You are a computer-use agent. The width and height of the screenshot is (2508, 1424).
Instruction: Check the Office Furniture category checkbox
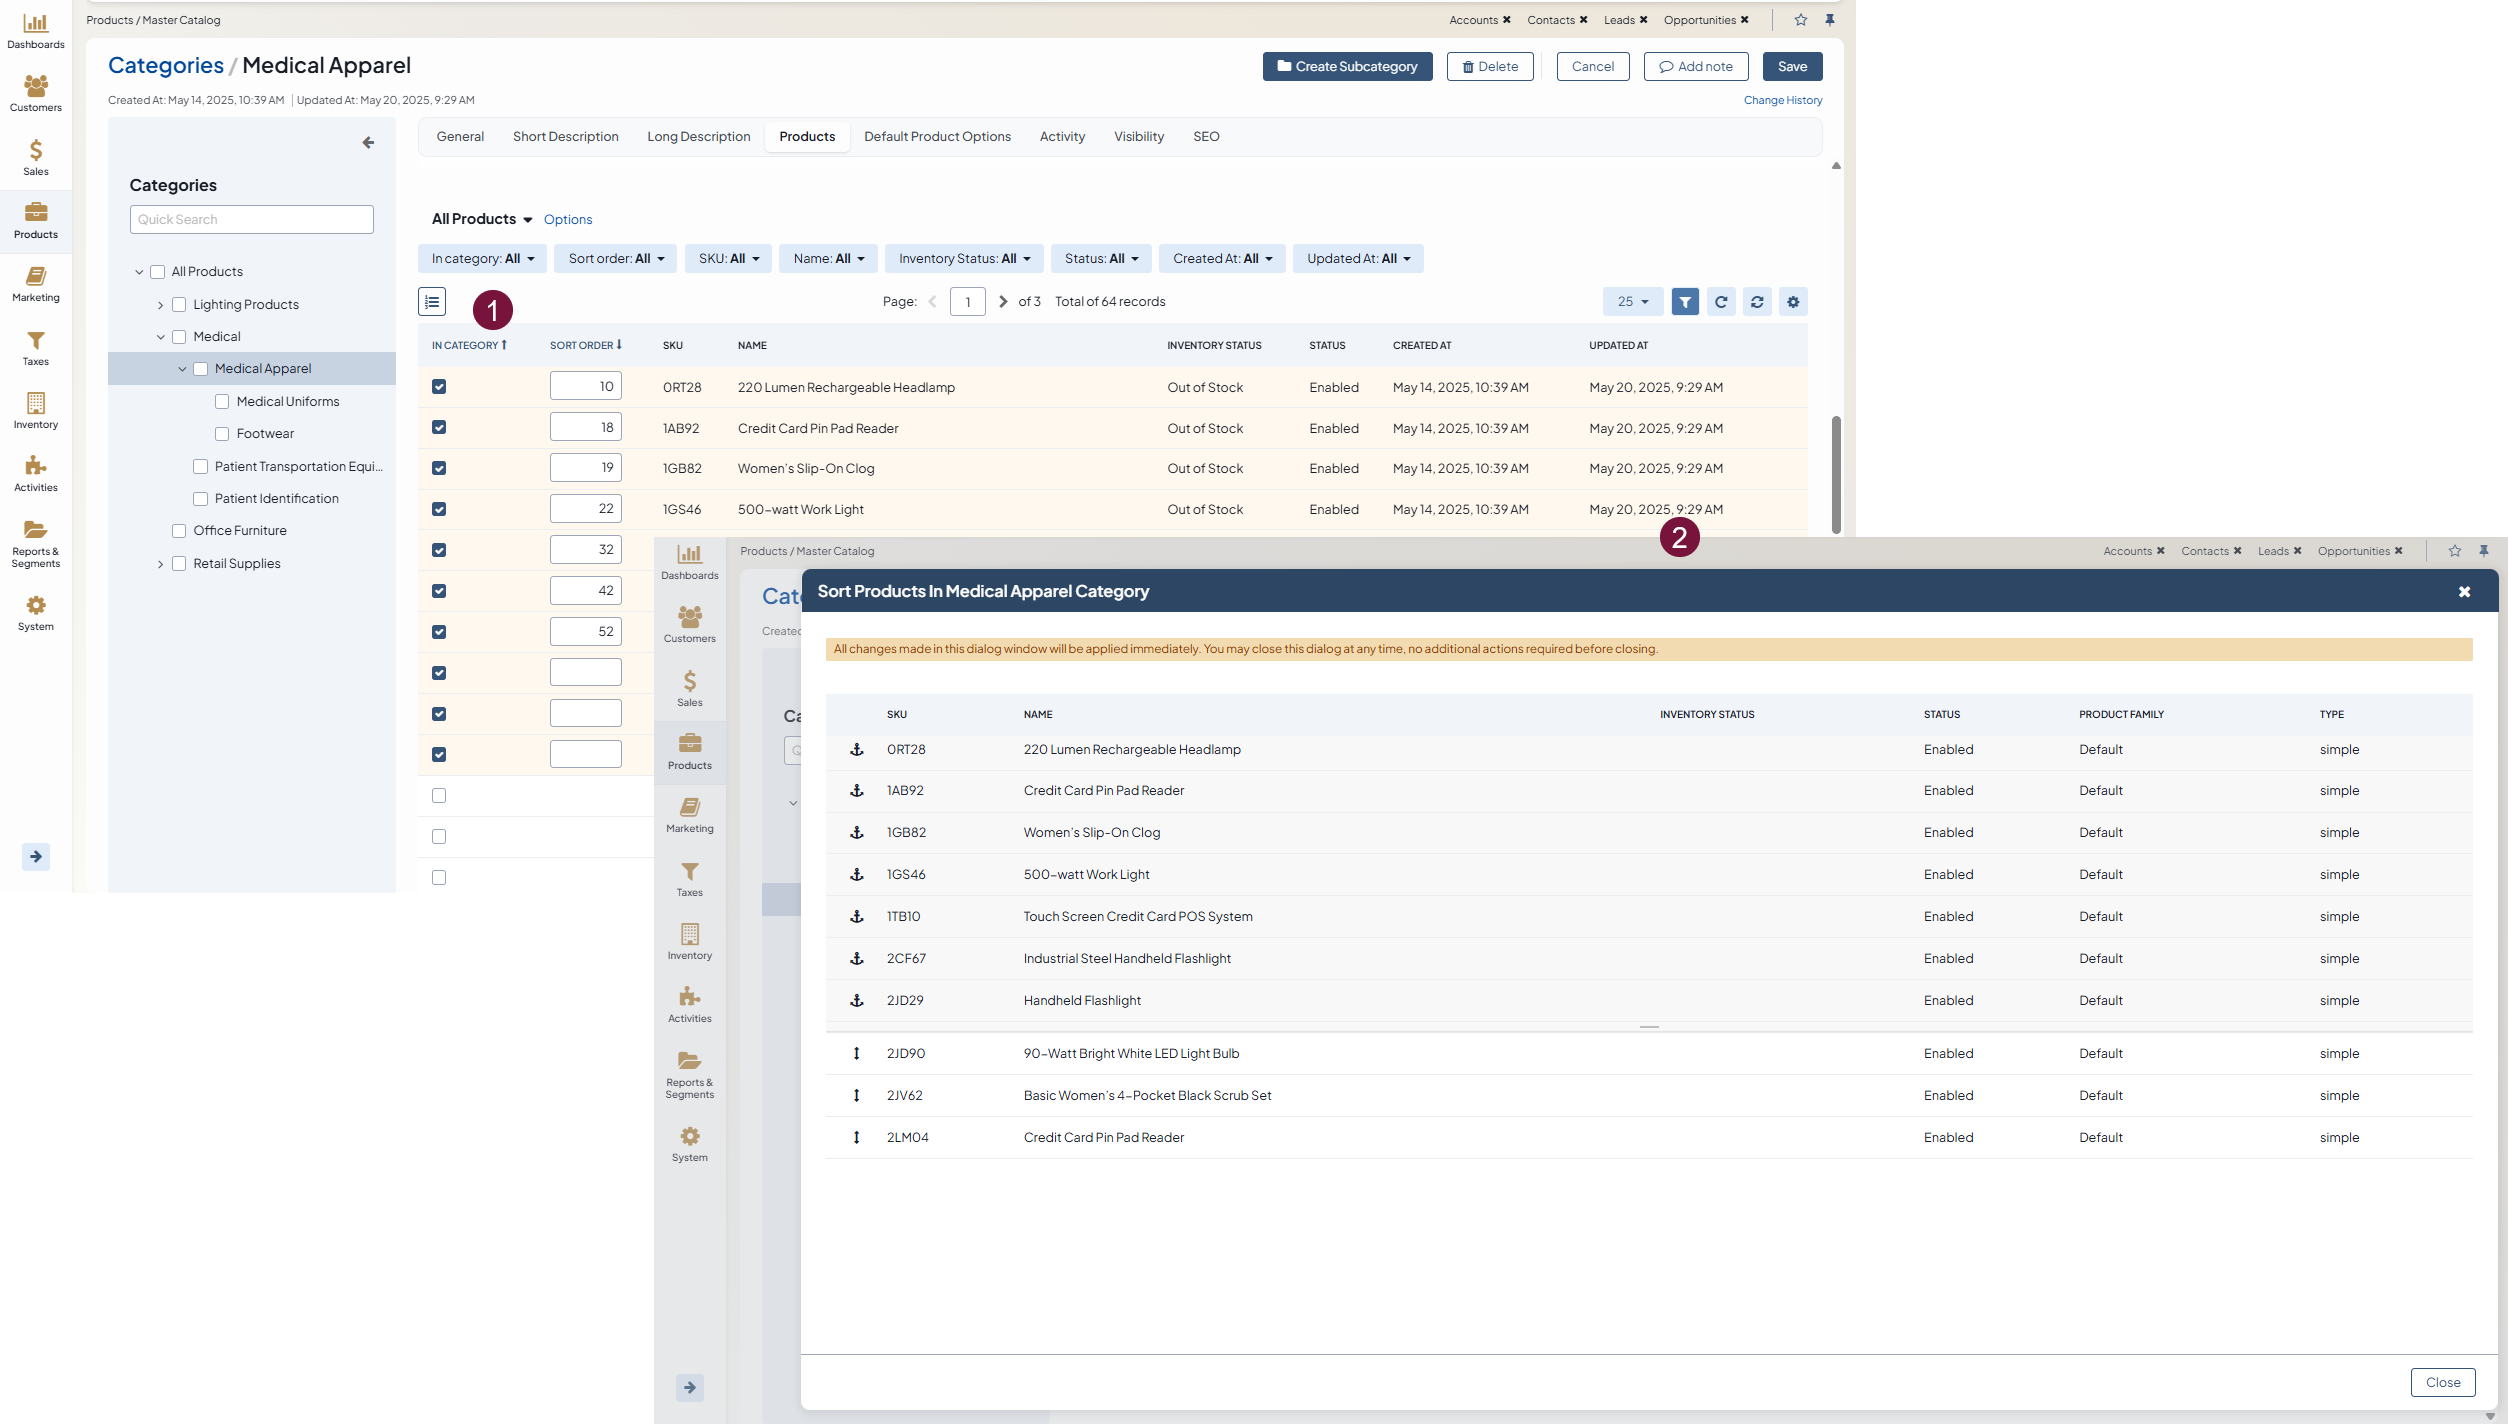[x=179, y=530]
